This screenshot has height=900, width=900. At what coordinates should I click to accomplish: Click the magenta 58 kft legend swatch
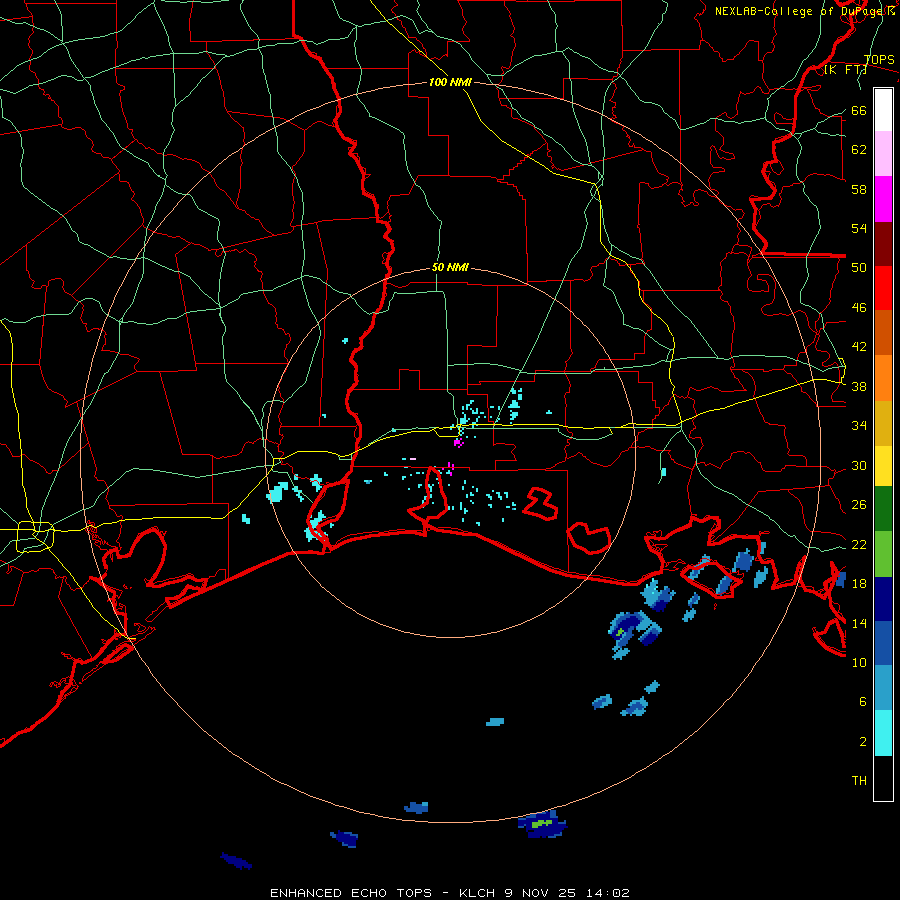883,199
